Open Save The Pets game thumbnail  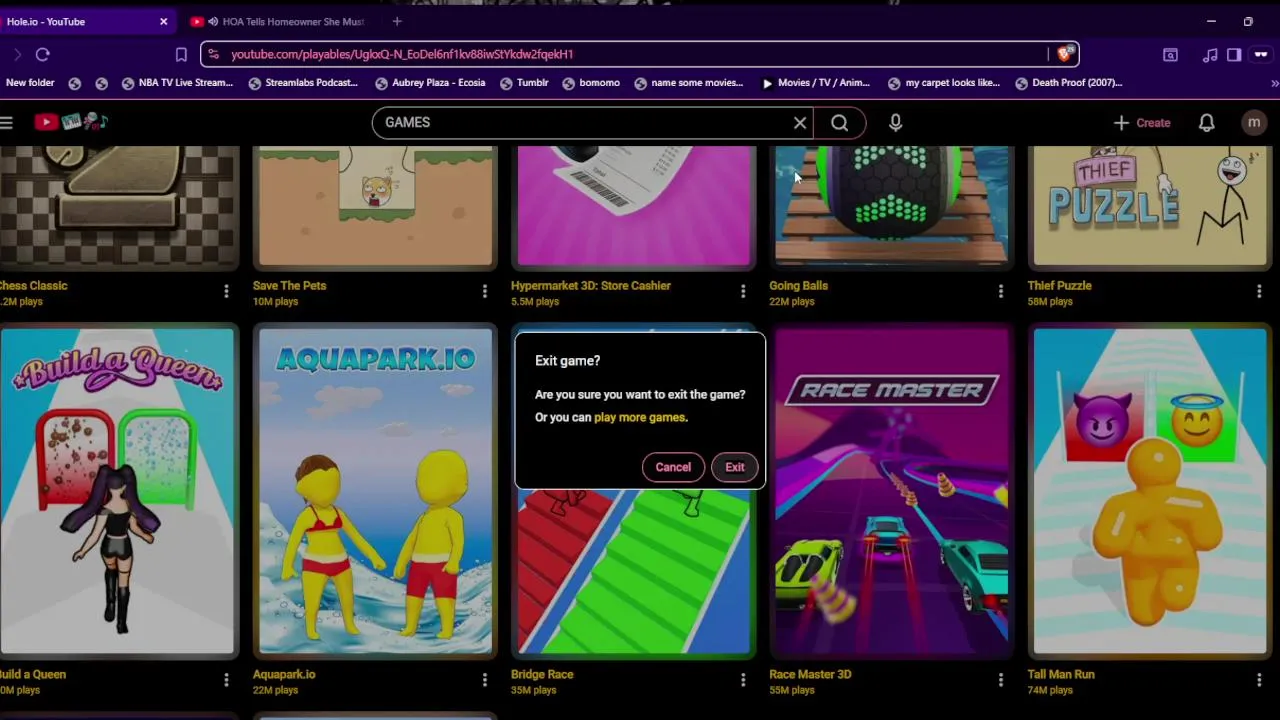[x=376, y=207]
